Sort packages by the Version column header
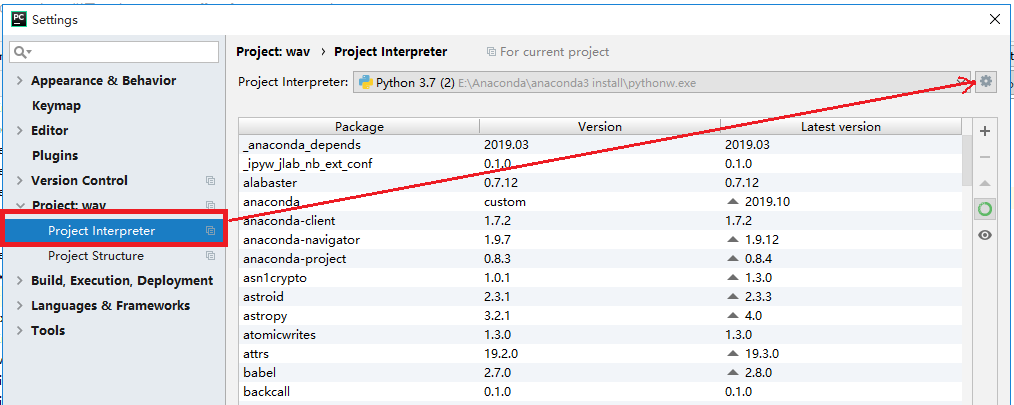 [599, 127]
